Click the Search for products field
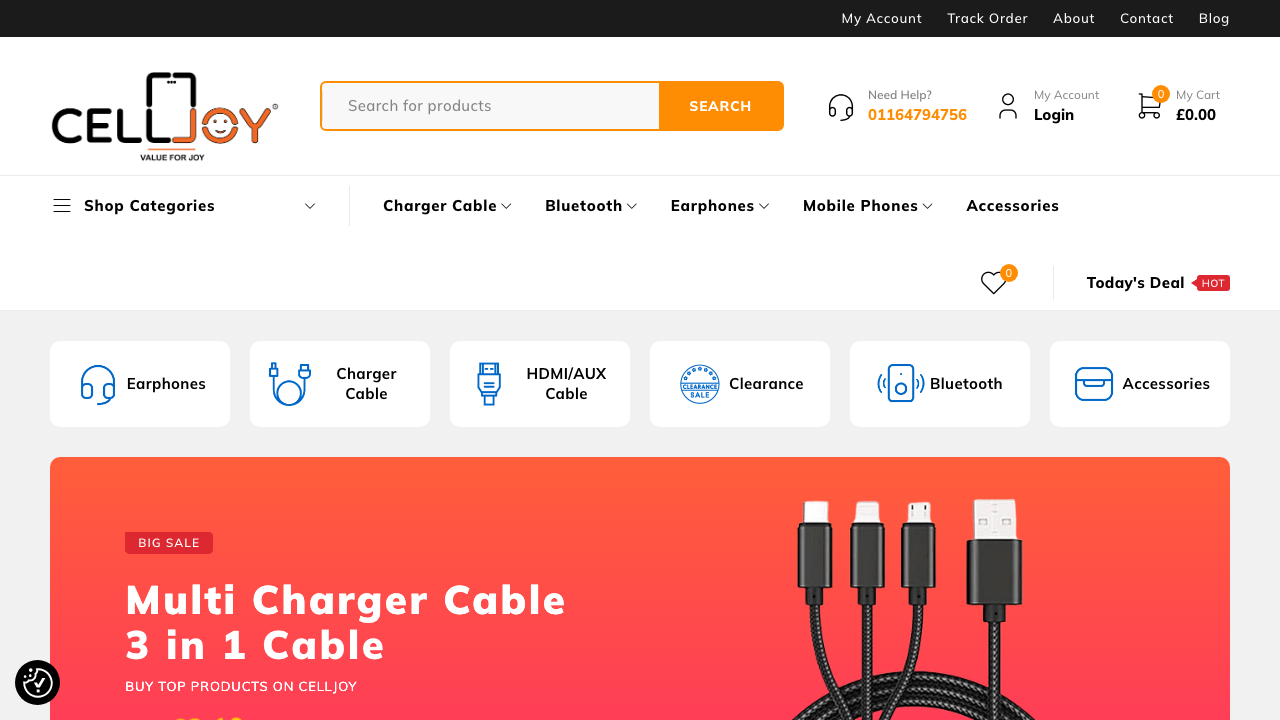1280x720 pixels. (x=490, y=106)
